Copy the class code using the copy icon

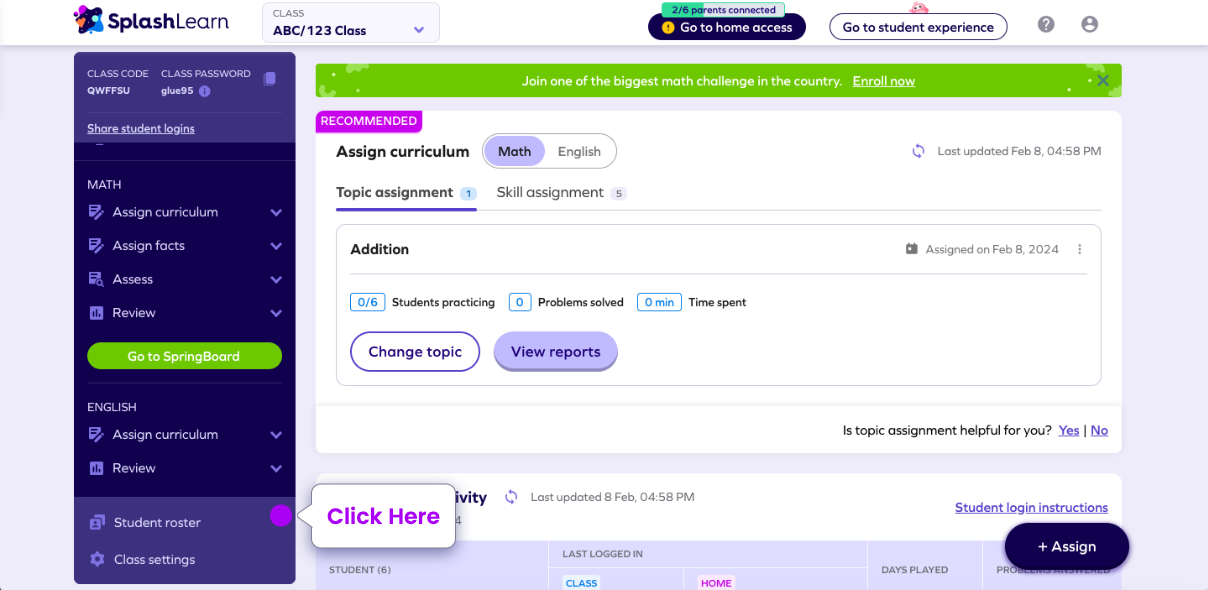pyautogui.click(x=269, y=80)
